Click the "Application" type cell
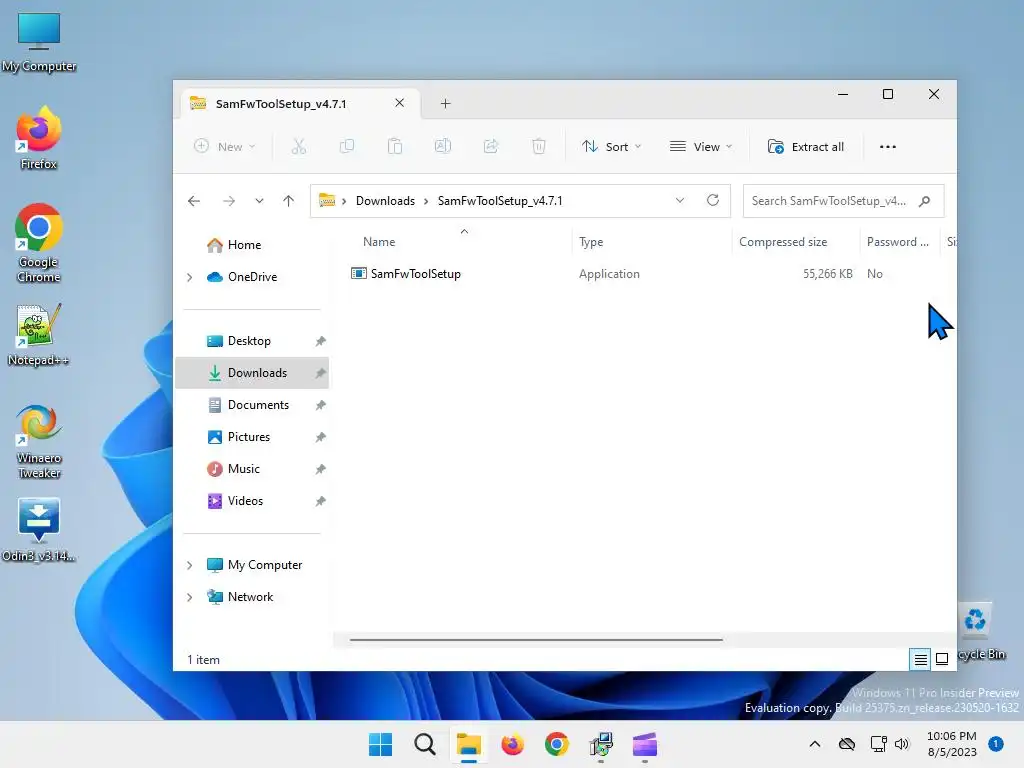The width and height of the screenshot is (1024, 768). pos(609,274)
